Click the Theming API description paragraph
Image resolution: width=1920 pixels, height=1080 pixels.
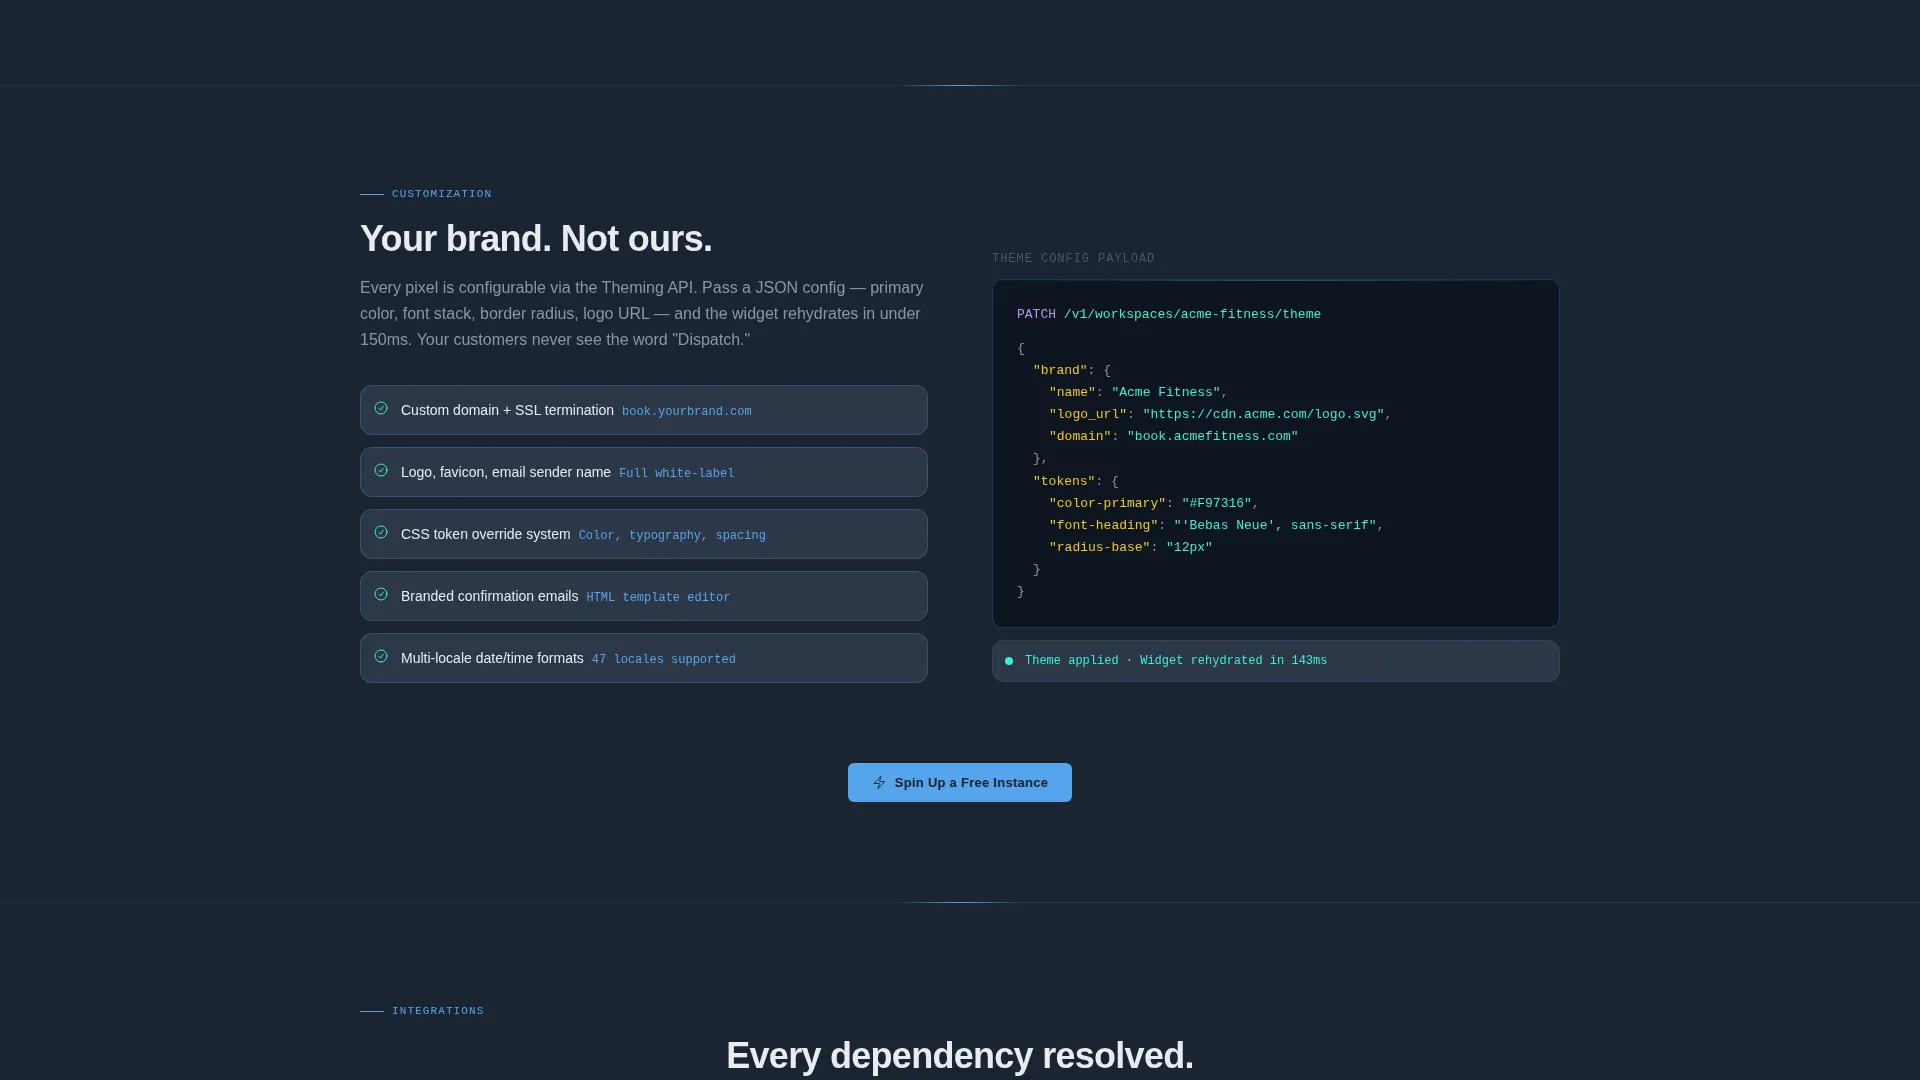pyautogui.click(x=642, y=313)
